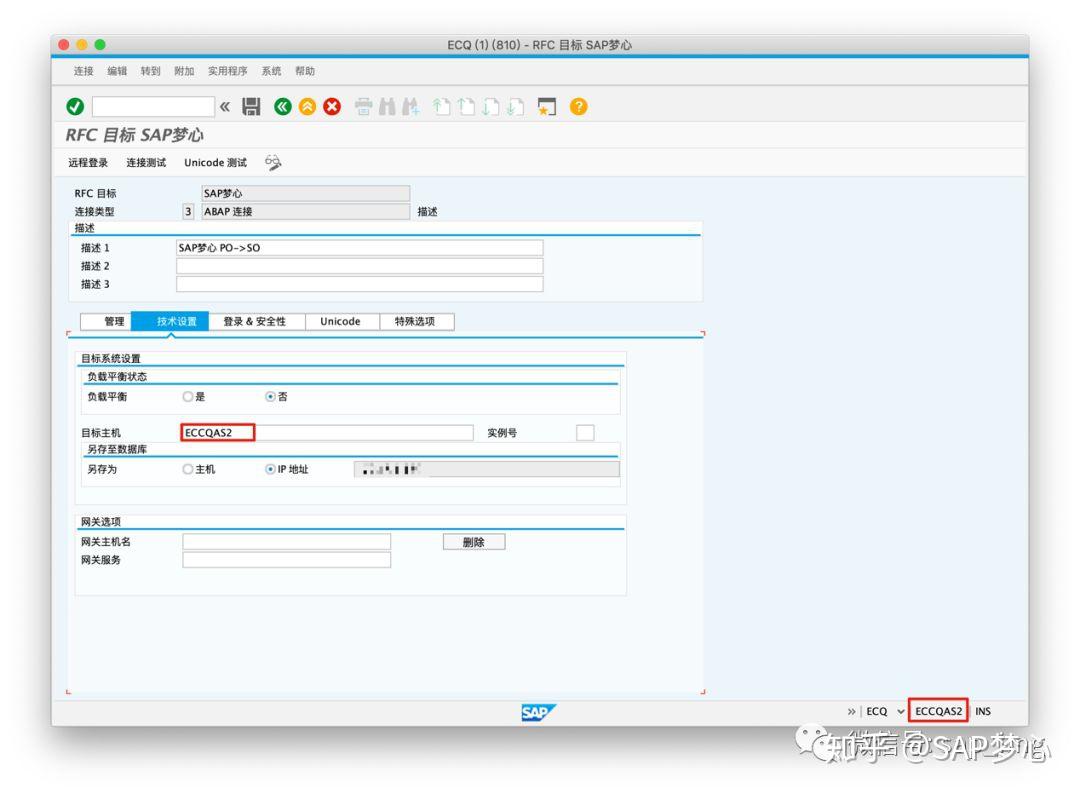Click the 描述 1 field with SAP梦心 PO->SO

(x=360, y=248)
